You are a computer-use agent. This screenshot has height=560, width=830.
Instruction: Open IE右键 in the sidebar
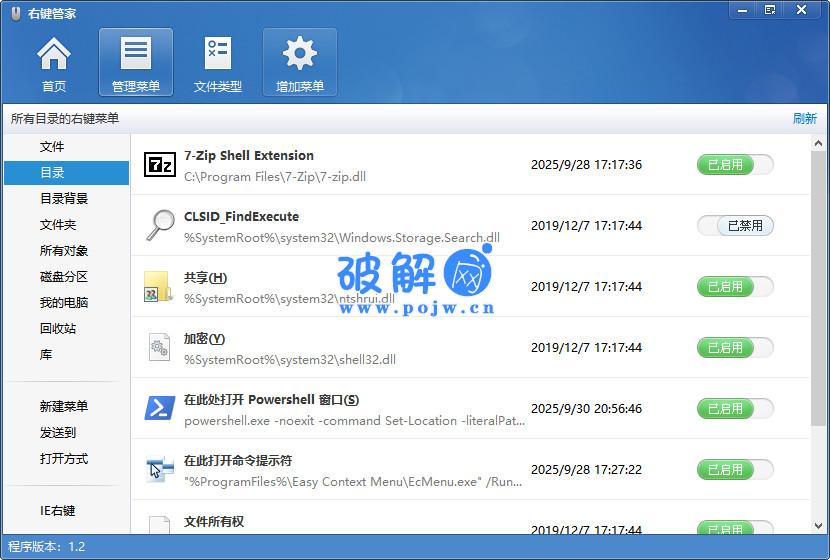[67, 510]
